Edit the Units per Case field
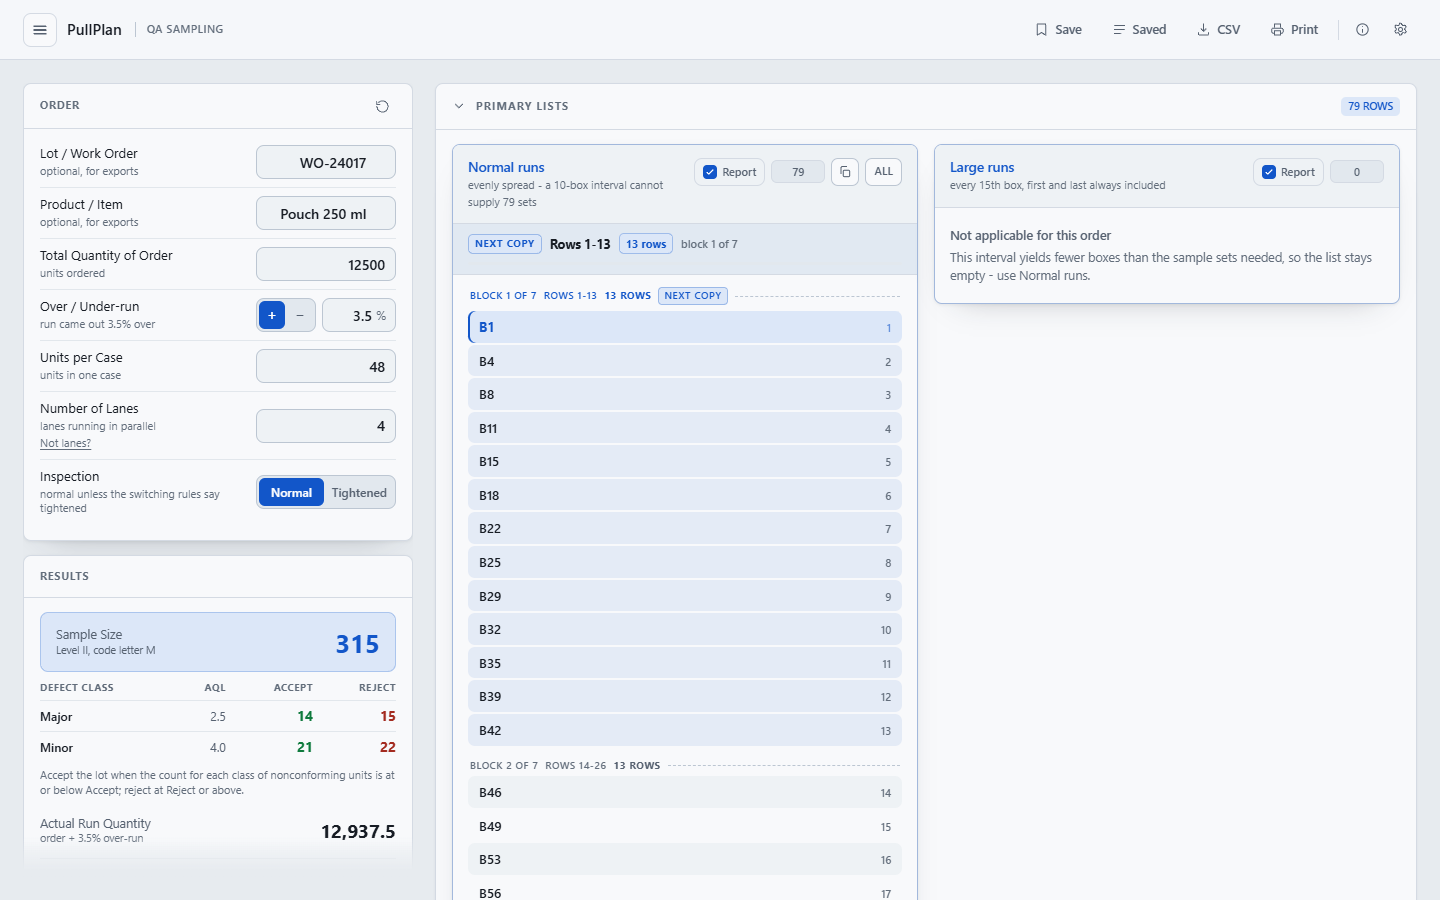 [326, 366]
